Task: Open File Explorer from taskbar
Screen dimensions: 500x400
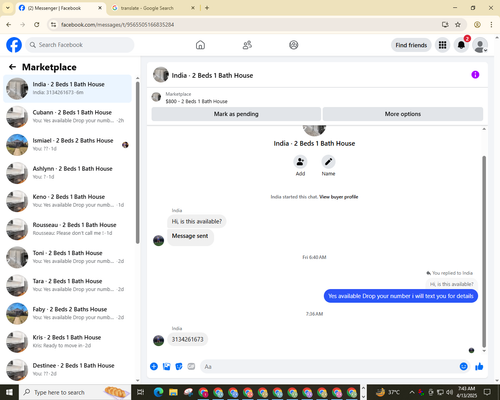Action: coord(173,392)
